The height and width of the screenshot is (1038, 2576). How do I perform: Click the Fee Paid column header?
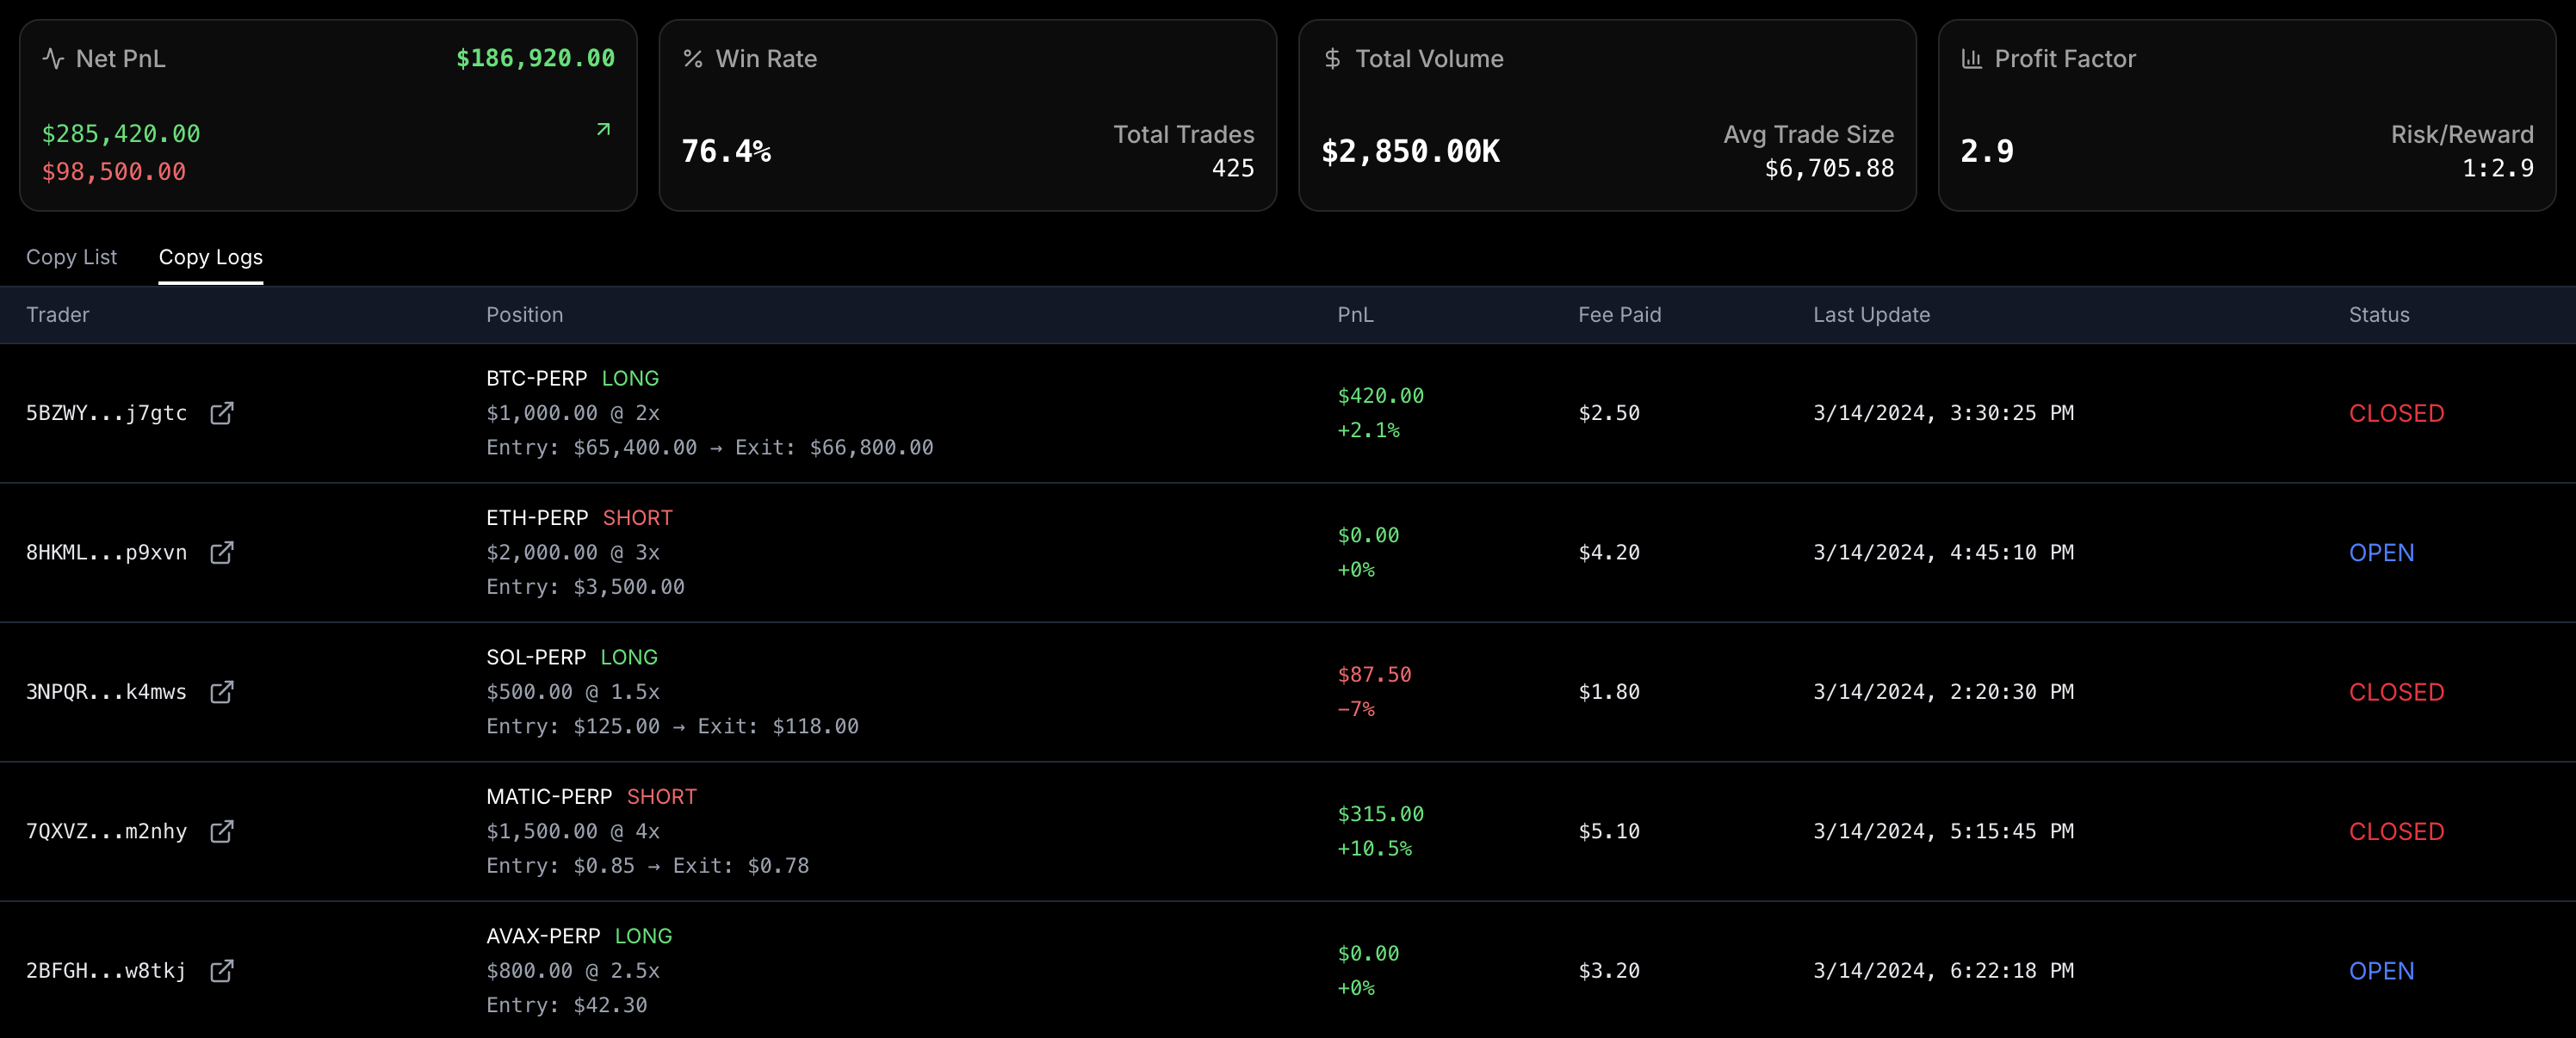pyautogui.click(x=1619, y=314)
